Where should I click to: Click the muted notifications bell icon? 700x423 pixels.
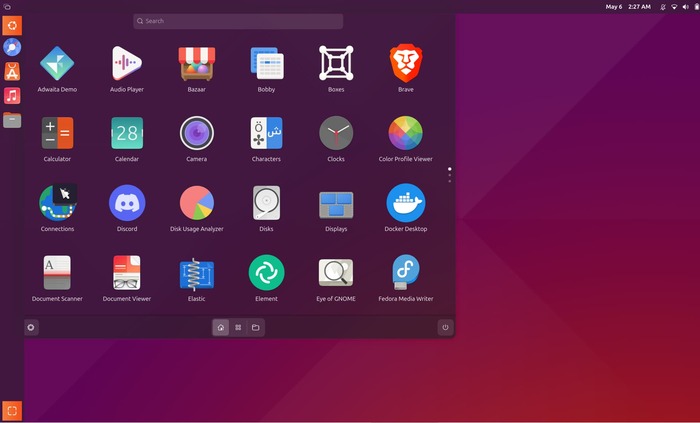[x=663, y=7]
